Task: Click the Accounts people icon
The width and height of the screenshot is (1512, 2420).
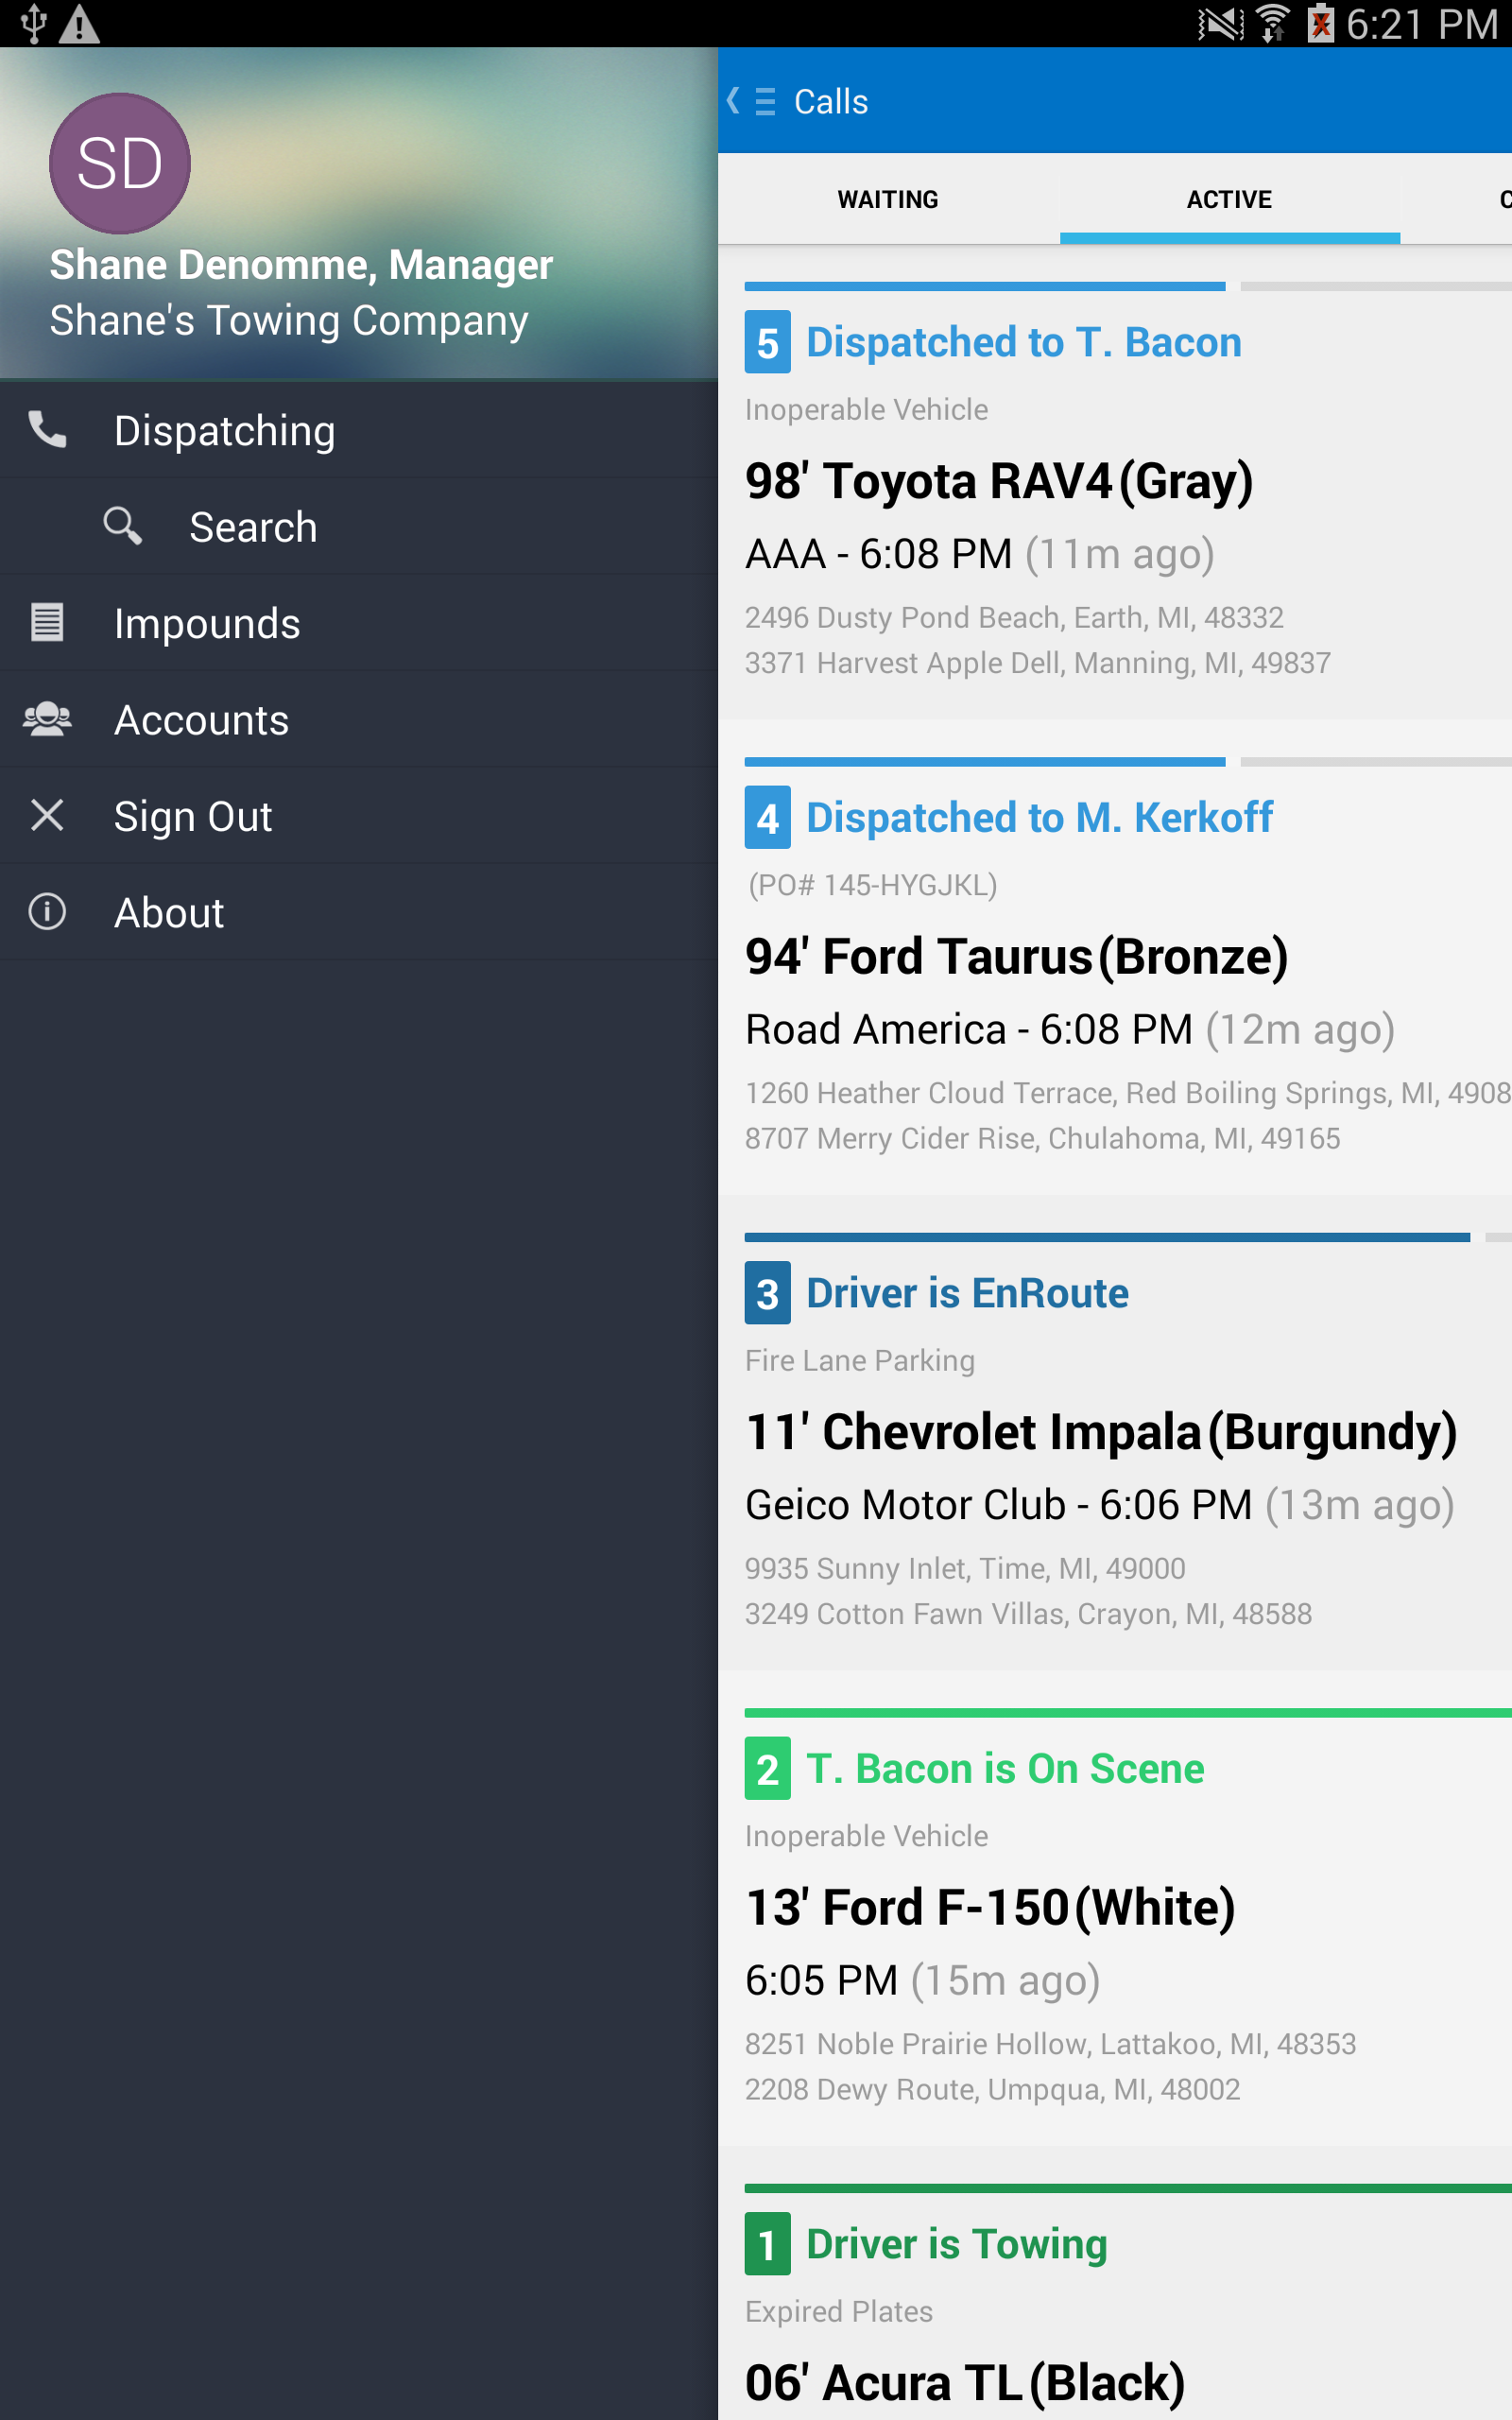Action: click(x=47, y=719)
